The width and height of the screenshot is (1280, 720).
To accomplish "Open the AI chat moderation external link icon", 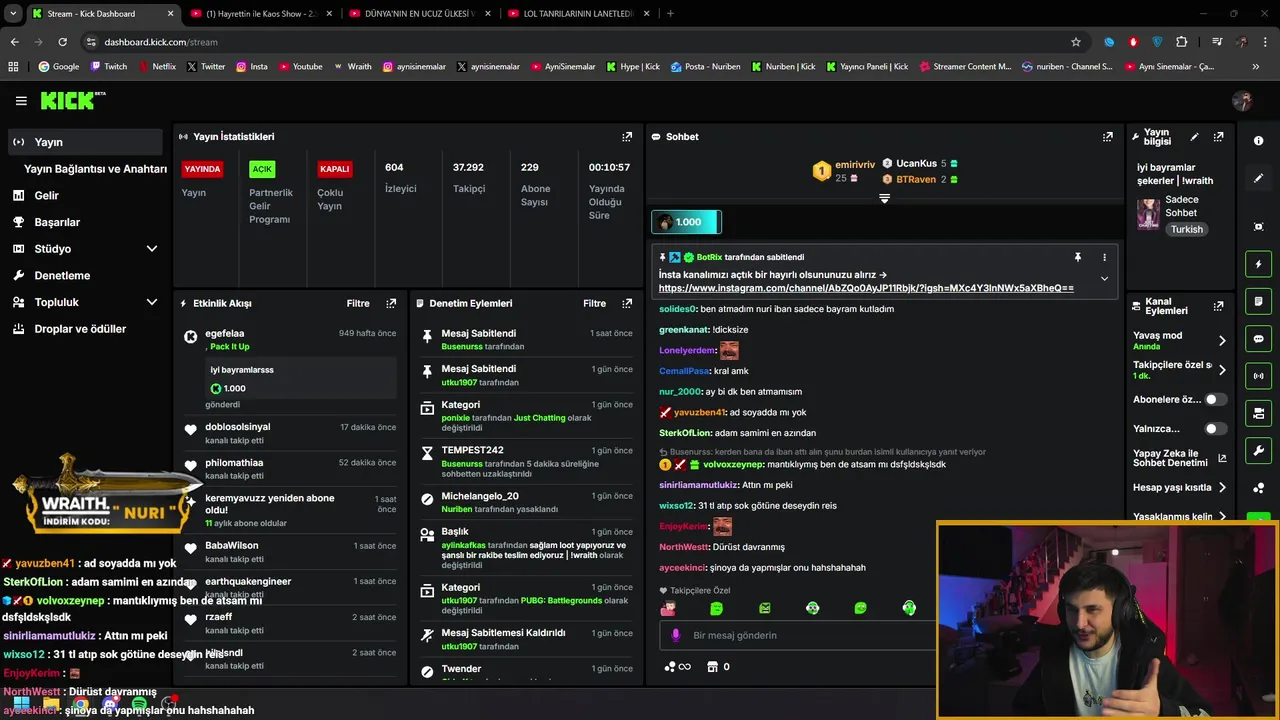I will pos(1221,459).
